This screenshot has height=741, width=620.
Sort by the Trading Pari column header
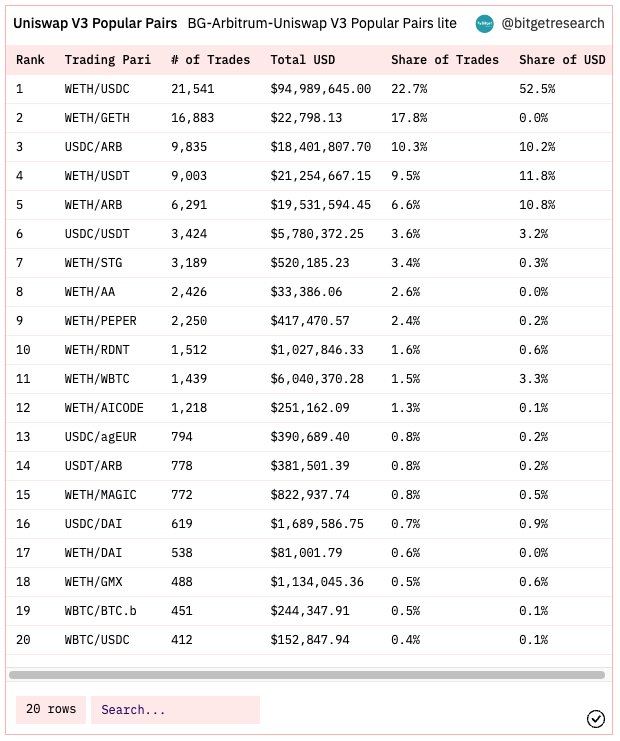[108, 60]
